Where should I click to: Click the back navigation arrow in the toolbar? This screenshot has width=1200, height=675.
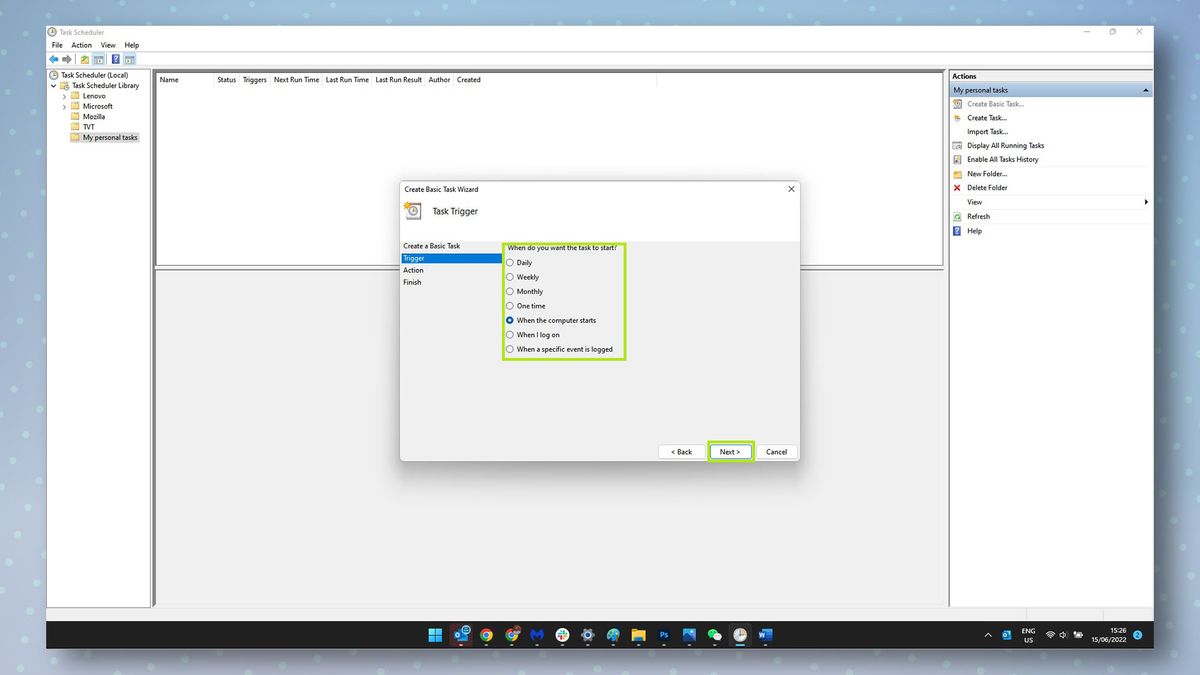53,59
